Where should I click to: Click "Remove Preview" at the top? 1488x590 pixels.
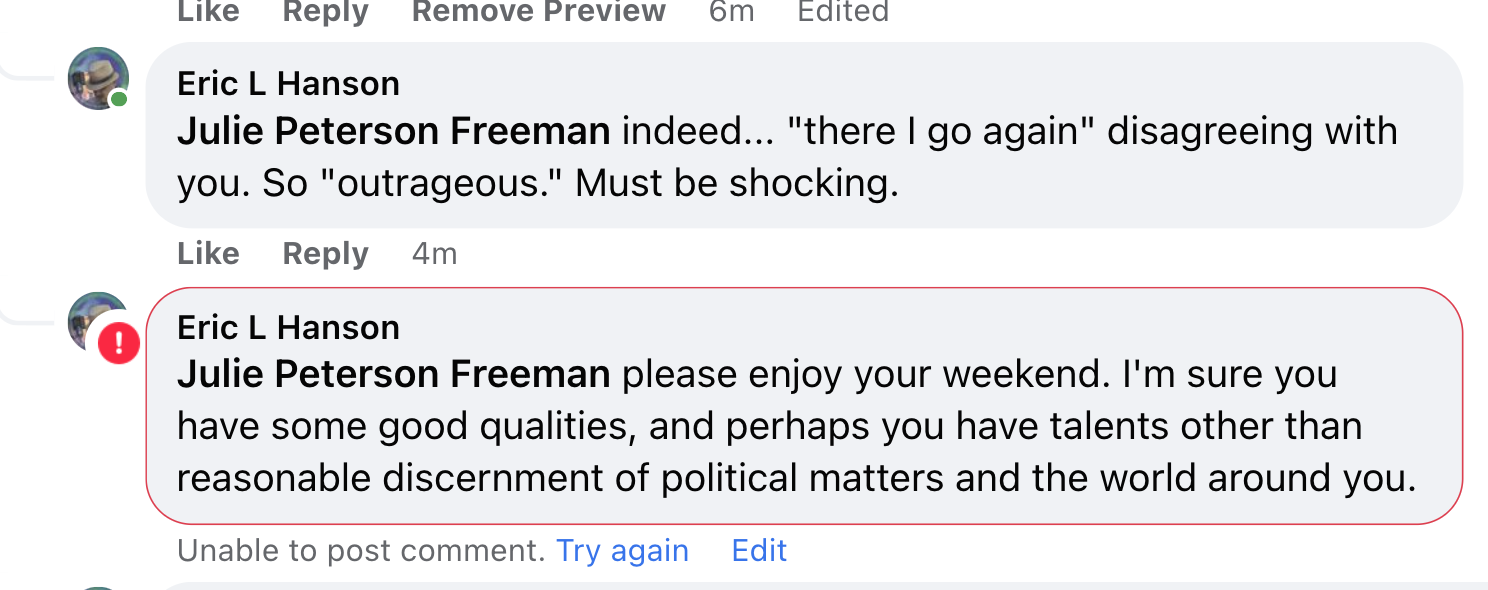538,12
